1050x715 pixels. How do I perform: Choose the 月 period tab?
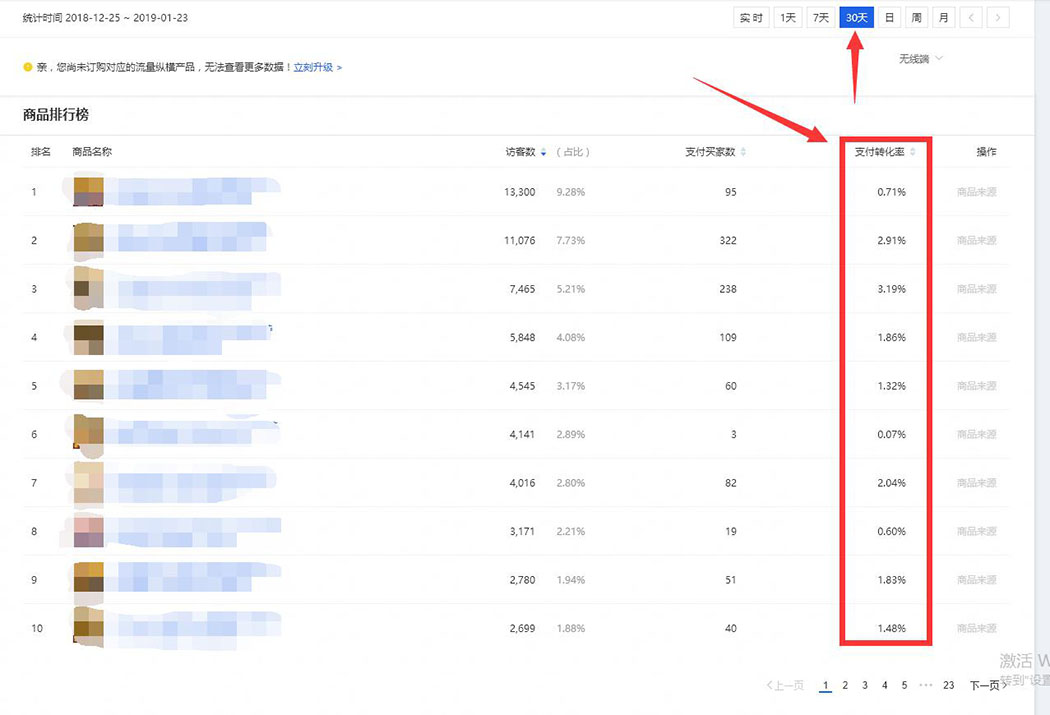click(944, 18)
